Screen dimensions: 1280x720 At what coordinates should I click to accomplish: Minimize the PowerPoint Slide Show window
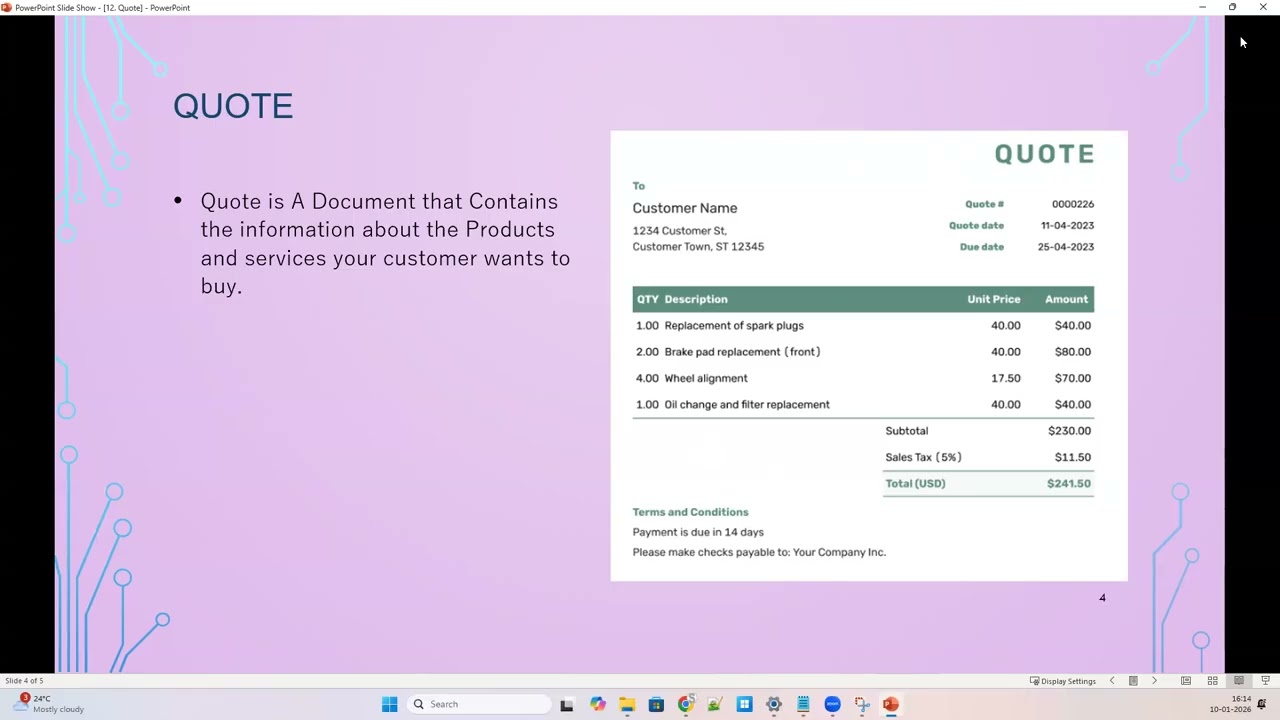click(1202, 7)
